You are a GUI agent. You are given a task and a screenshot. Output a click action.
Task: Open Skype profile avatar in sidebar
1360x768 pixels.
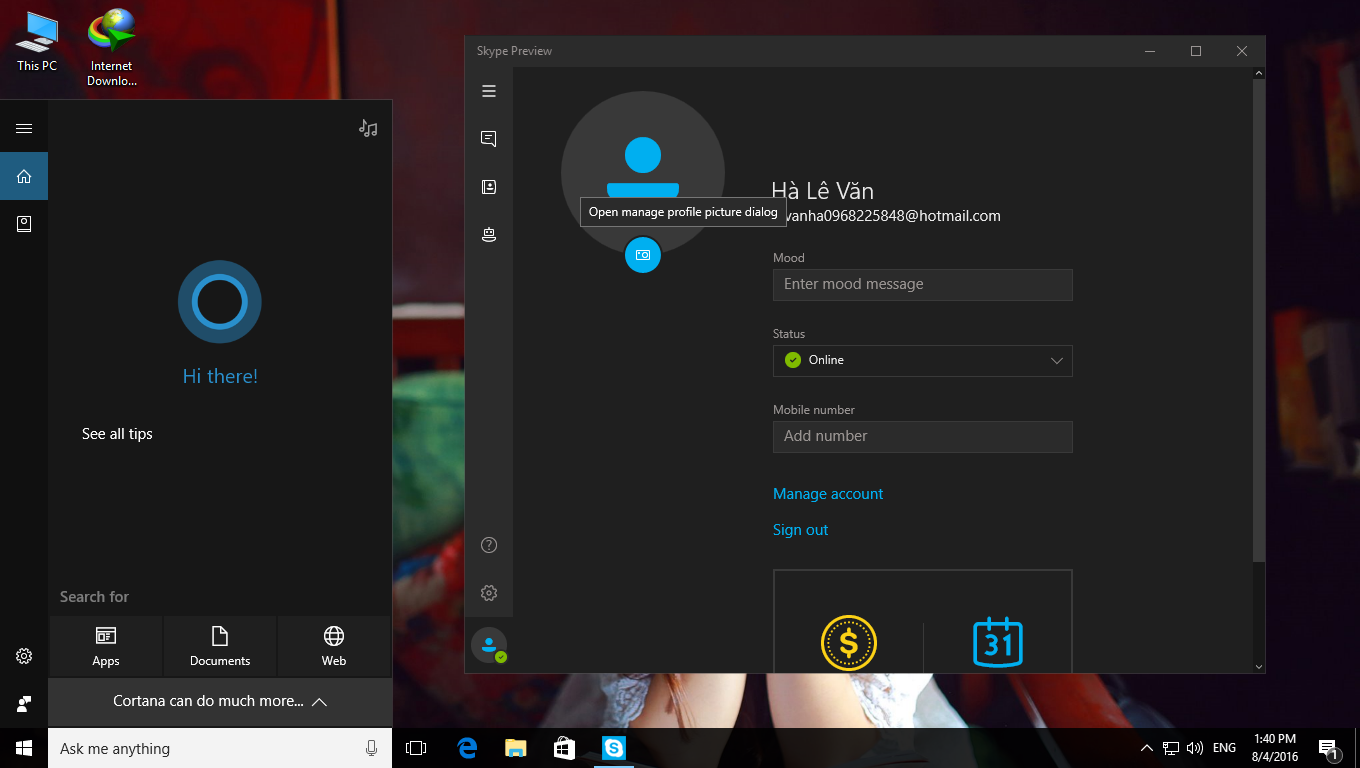(489, 645)
